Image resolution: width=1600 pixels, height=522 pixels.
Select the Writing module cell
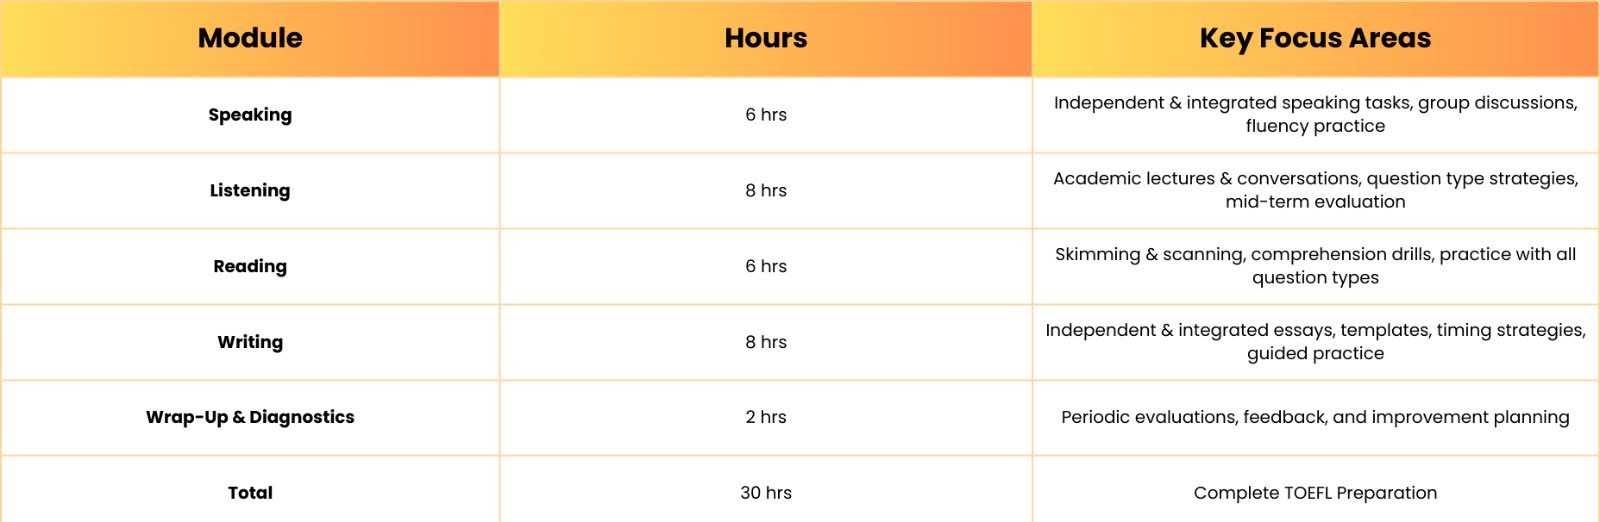pyautogui.click(x=250, y=342)
